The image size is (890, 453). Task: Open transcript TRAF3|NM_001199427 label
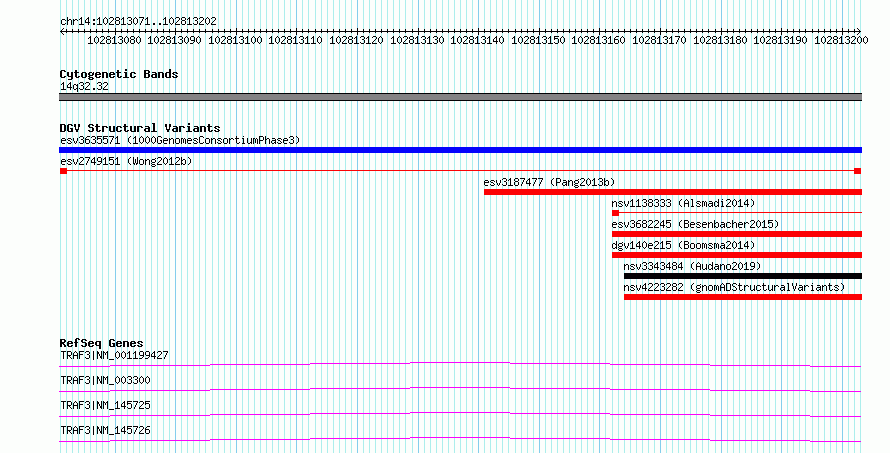coord(114,355)
